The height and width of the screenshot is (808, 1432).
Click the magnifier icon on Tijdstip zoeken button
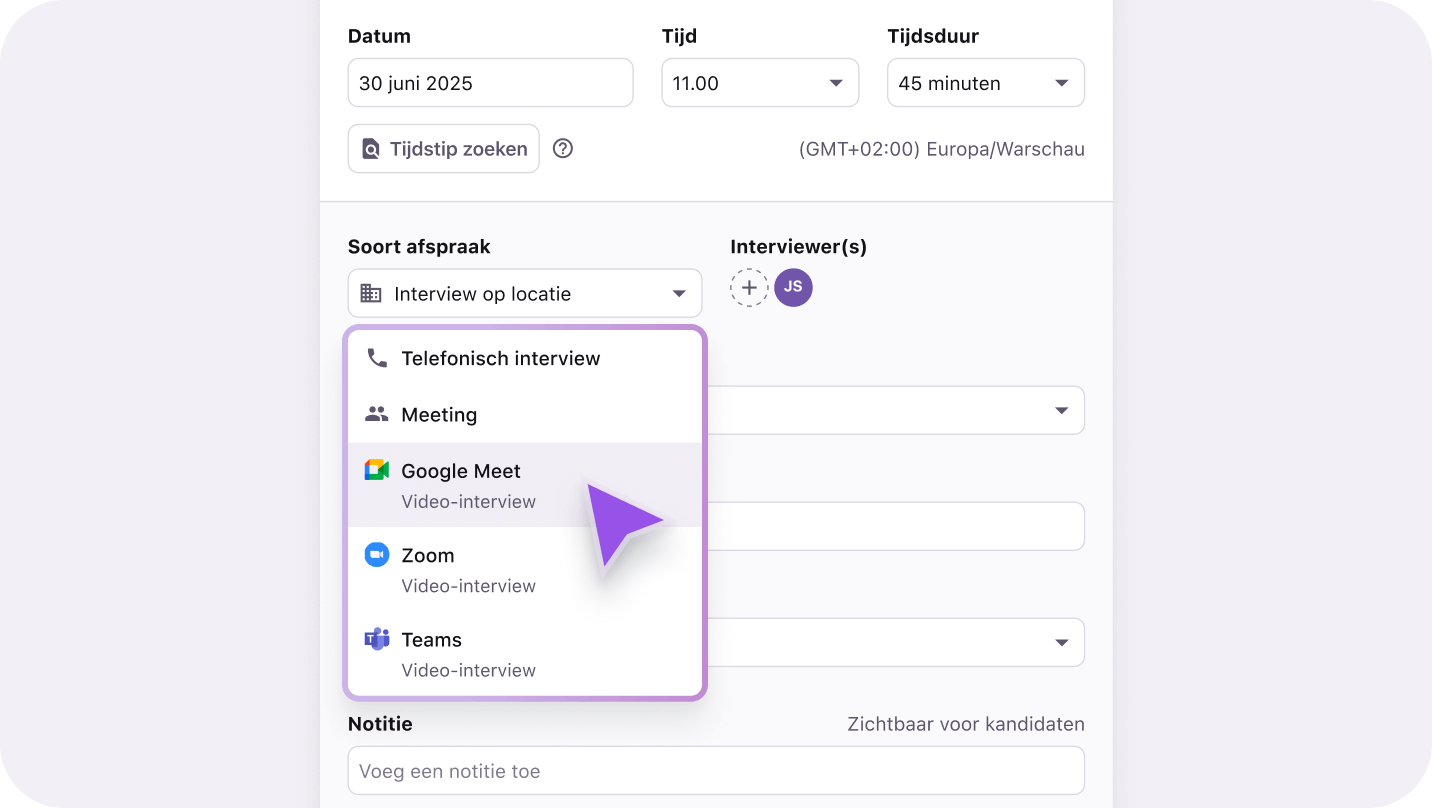click(x=371, y=148)
